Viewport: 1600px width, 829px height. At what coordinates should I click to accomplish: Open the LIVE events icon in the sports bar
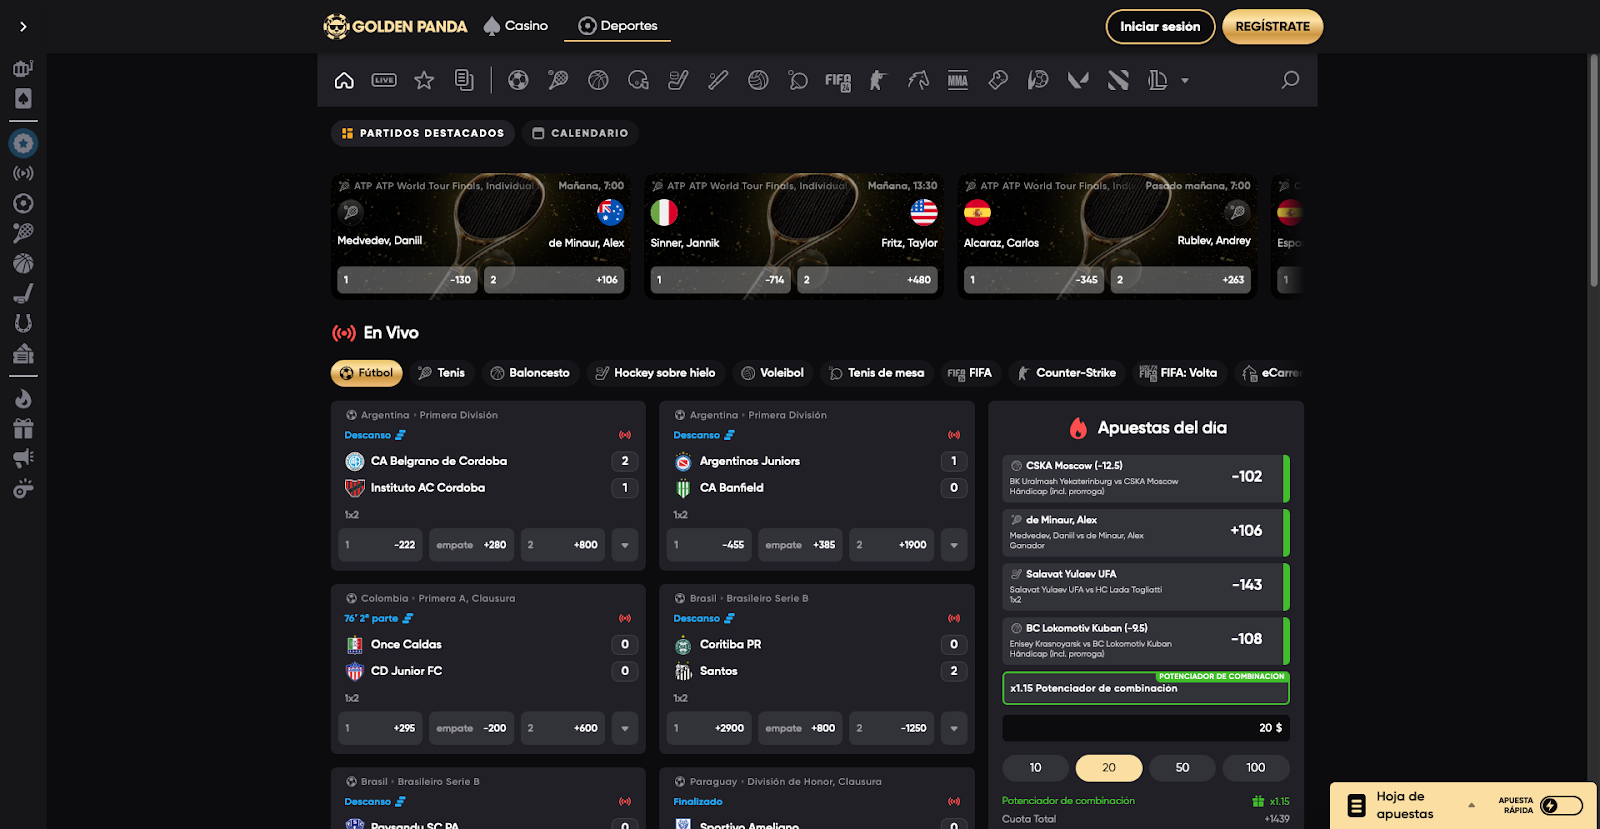pos(384,80)
